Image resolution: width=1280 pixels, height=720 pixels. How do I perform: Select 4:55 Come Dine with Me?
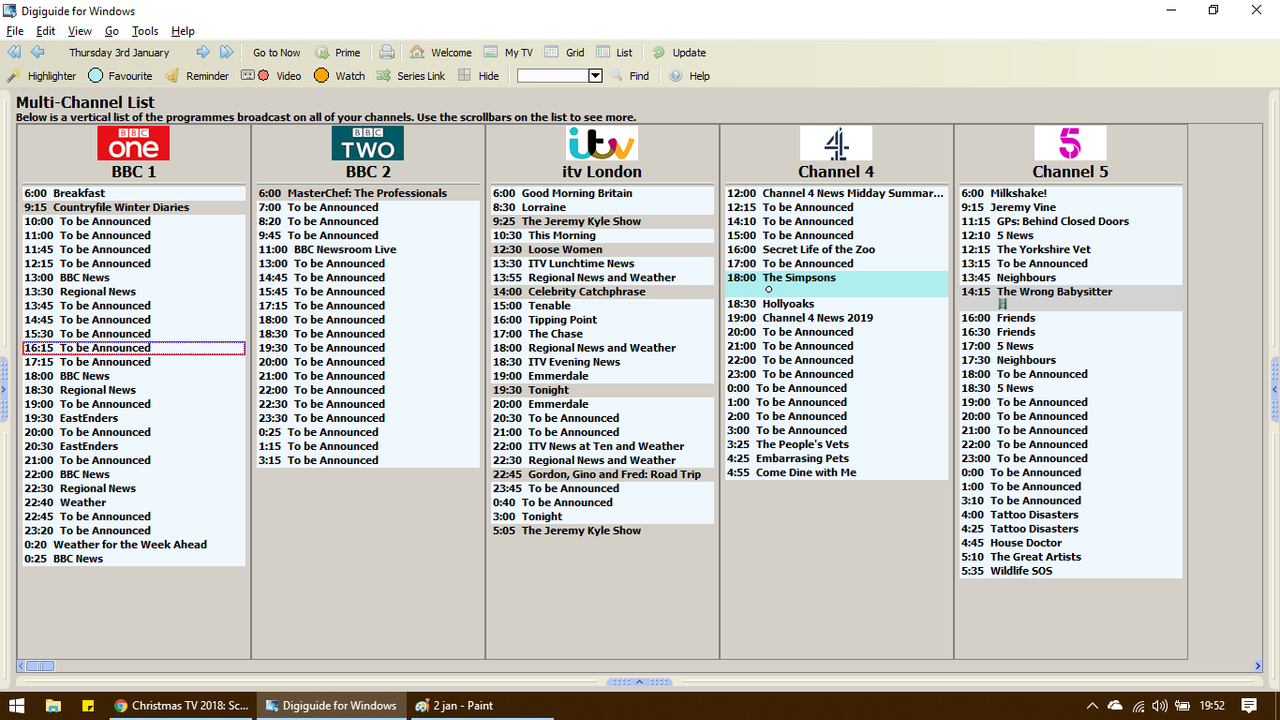click(x=836, y=472)
